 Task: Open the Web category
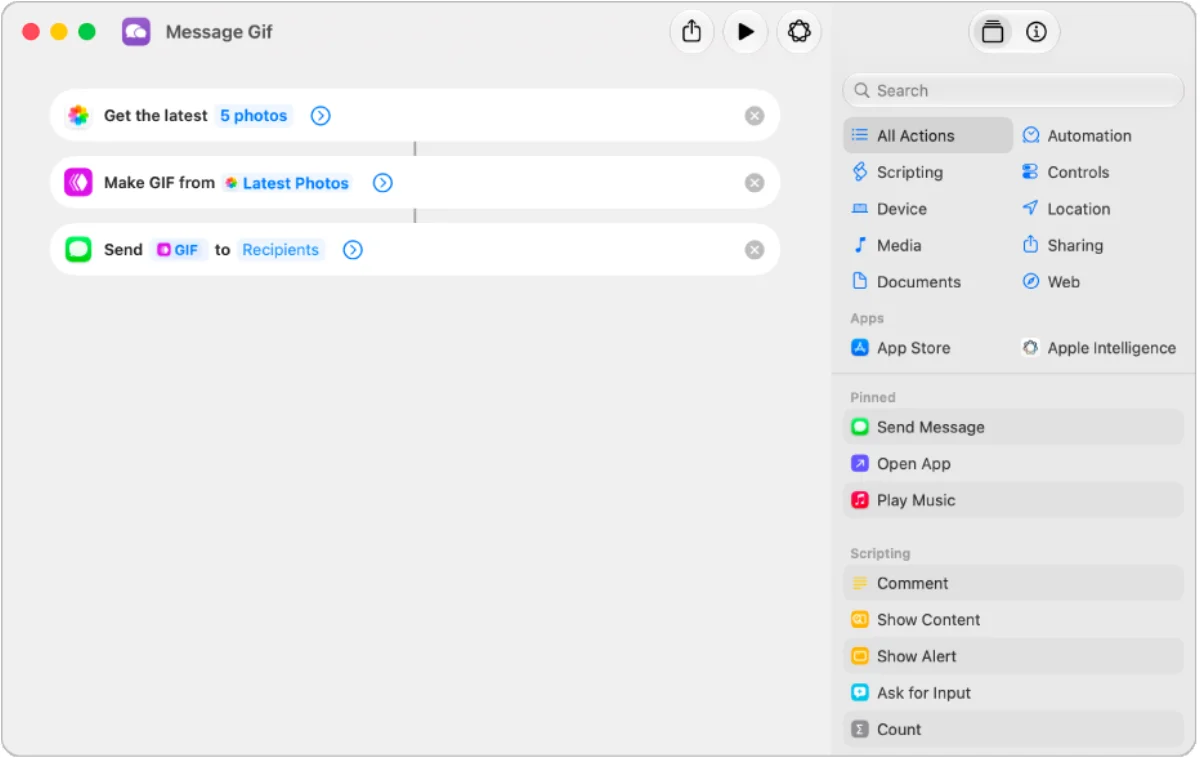pyautogui.click(x=1050, y=282)
